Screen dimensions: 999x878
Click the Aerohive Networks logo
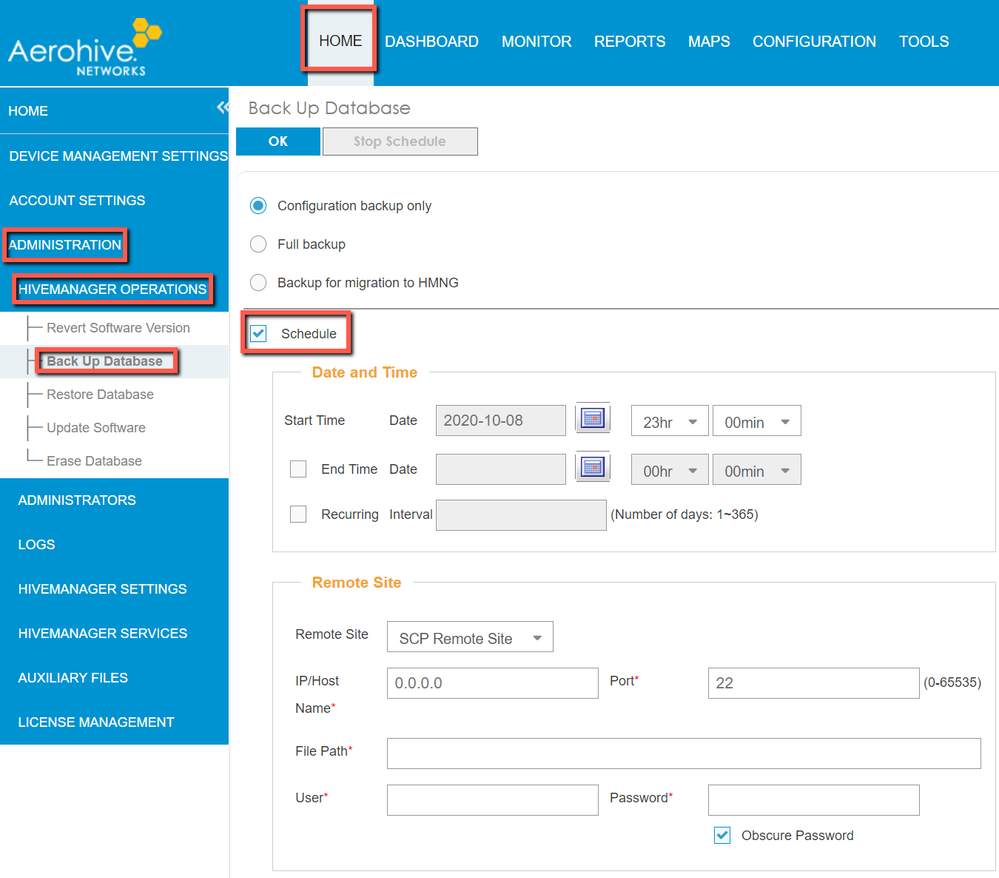[85, 48]
